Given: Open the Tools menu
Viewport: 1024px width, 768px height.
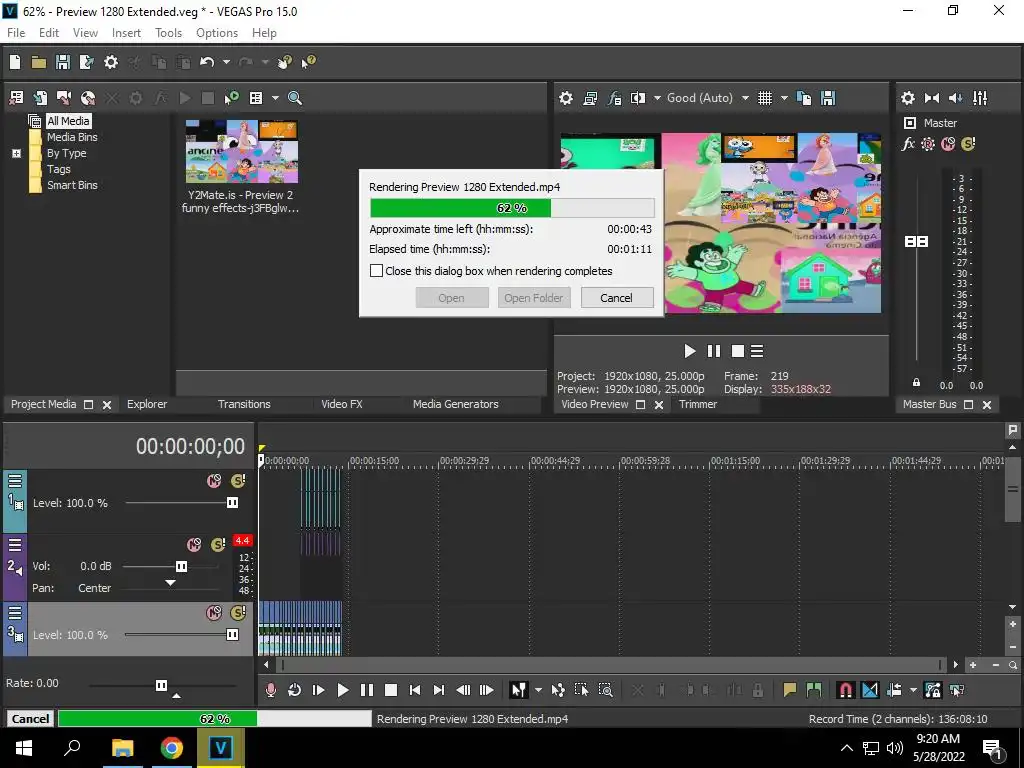Looking at the screenshot, I should 168,33.
